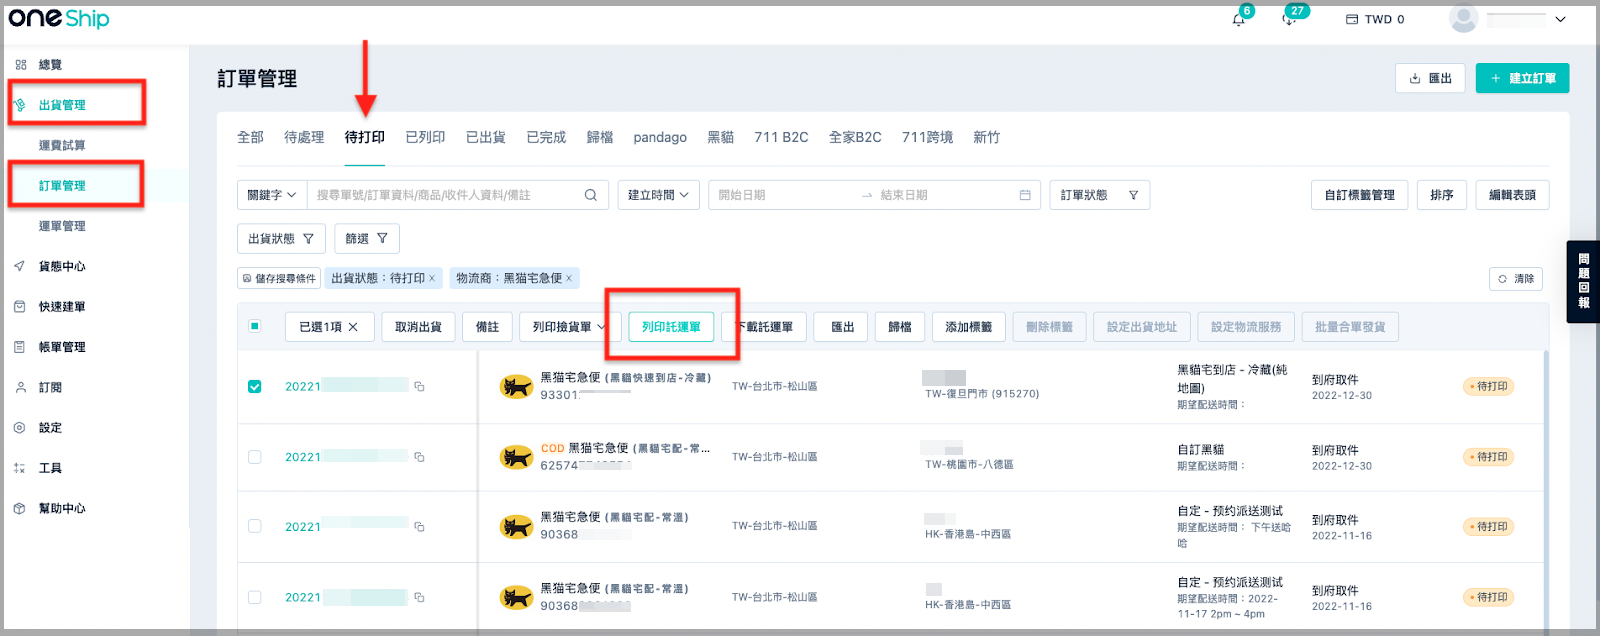The height and width of the screenshot is (636, 1600).
Task: Open the 關鍵字 search type dropdown
Action: pyautogui.click(x=272, y=195)
